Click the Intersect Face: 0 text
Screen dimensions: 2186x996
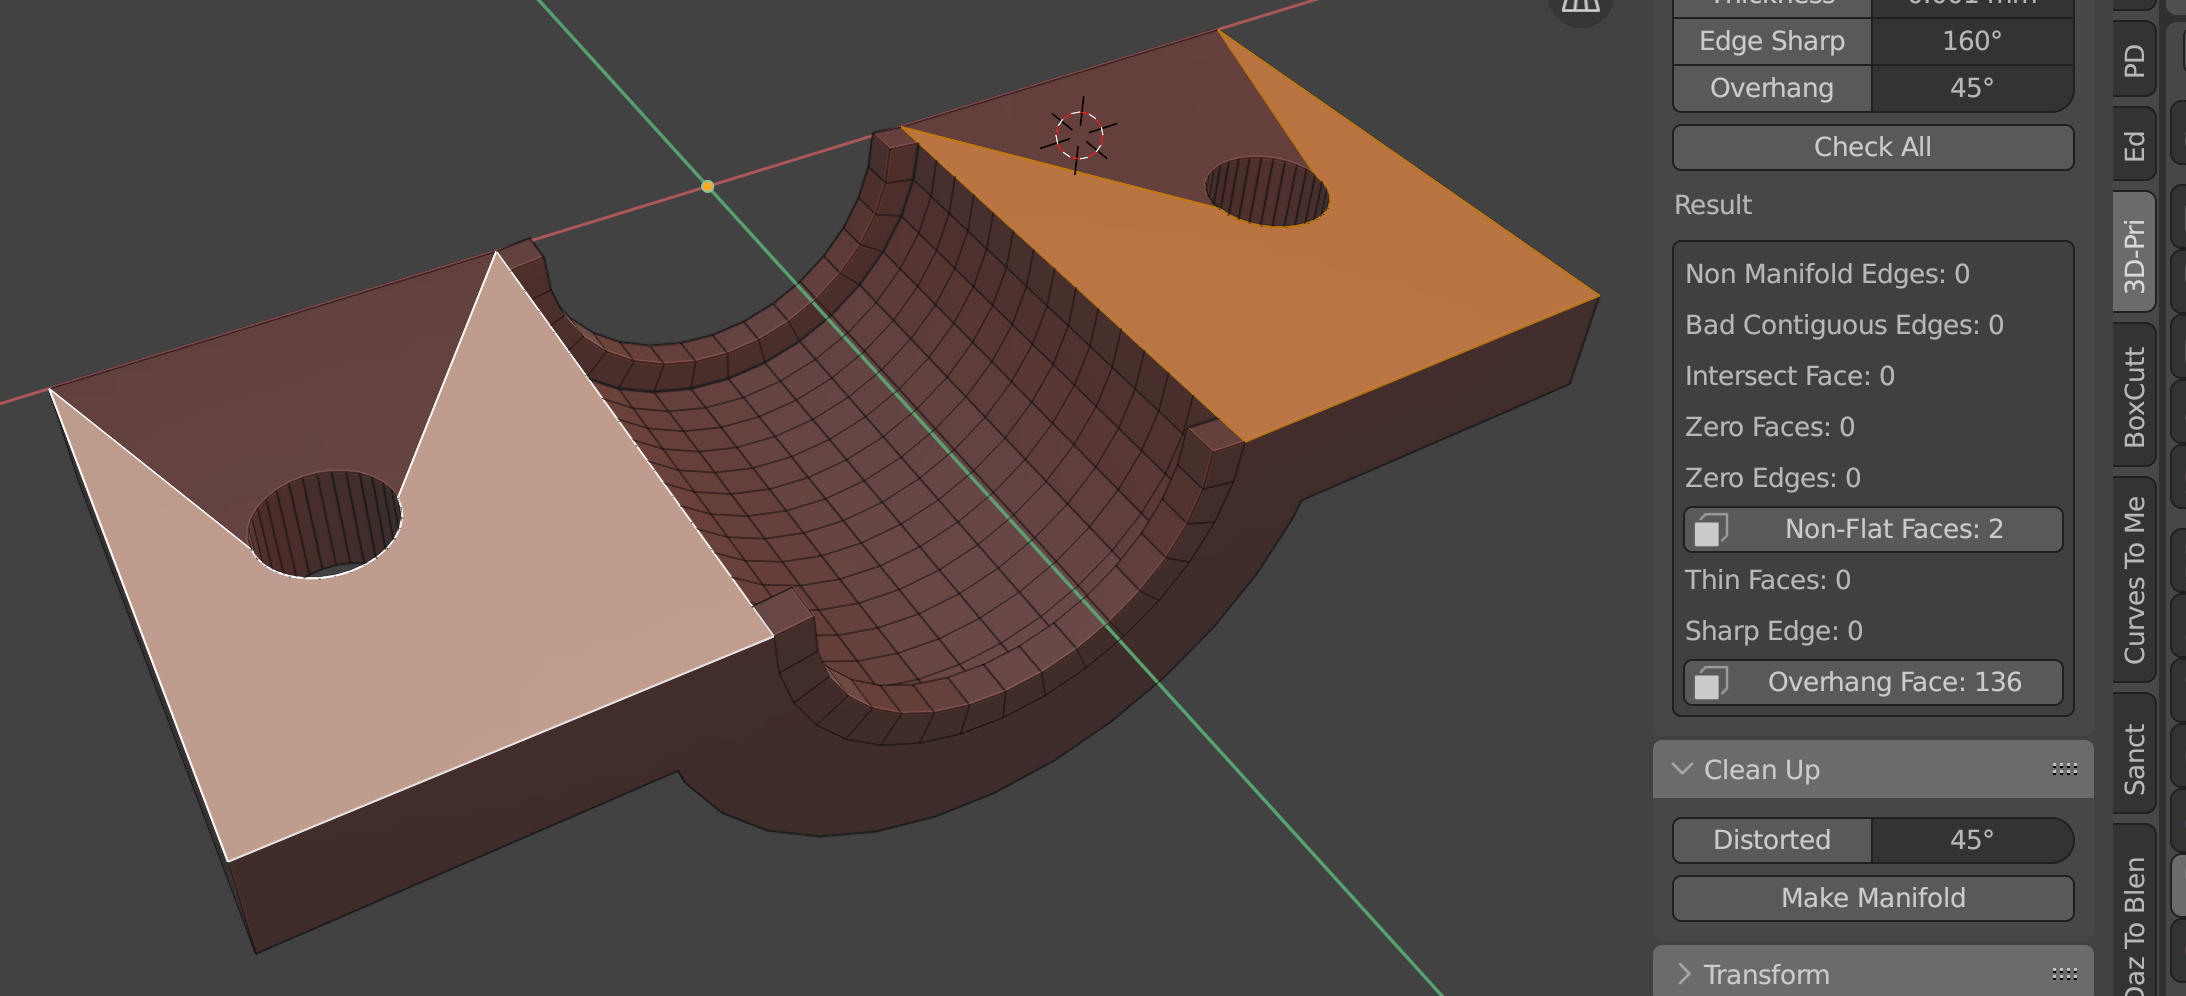point(1789,376)
